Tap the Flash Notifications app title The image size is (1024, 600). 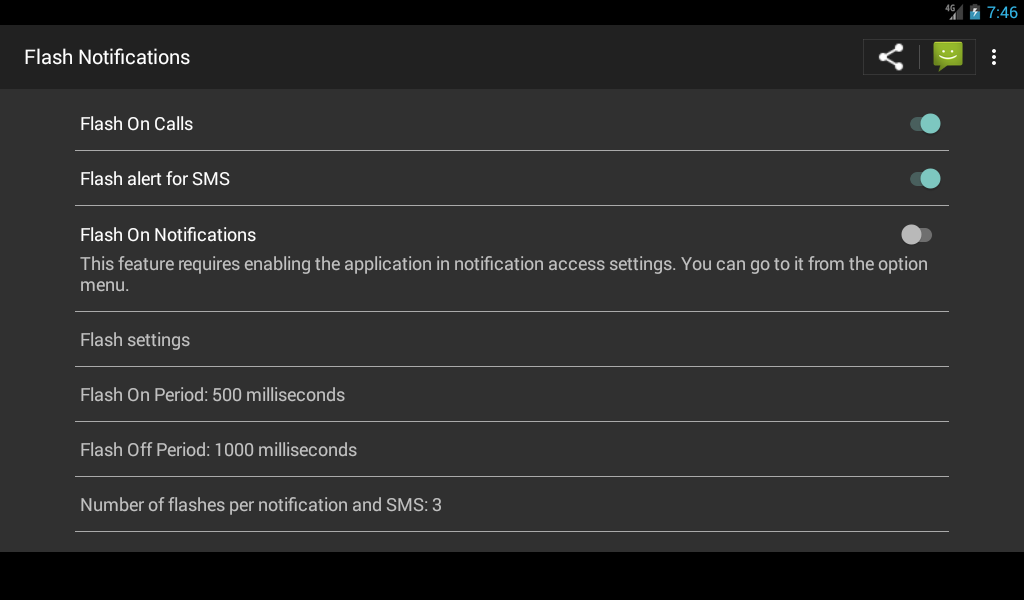pos(107,57)
